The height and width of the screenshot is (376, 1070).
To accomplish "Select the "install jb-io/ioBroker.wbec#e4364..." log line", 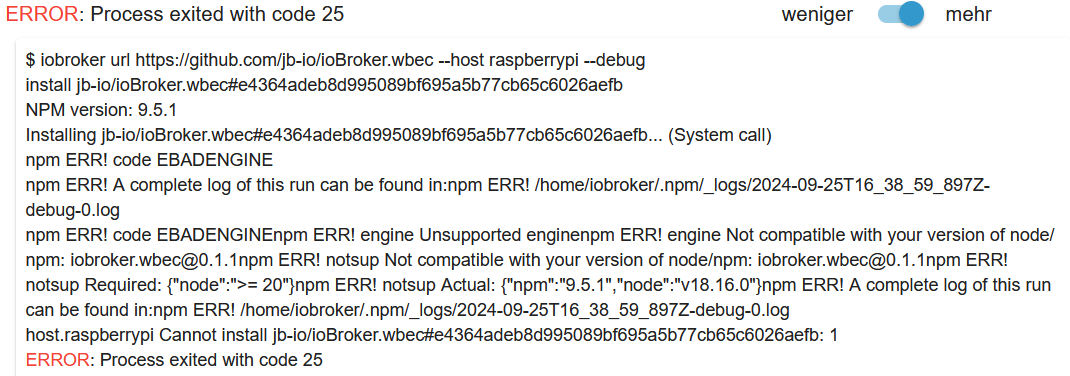I will tap(324, 85).
